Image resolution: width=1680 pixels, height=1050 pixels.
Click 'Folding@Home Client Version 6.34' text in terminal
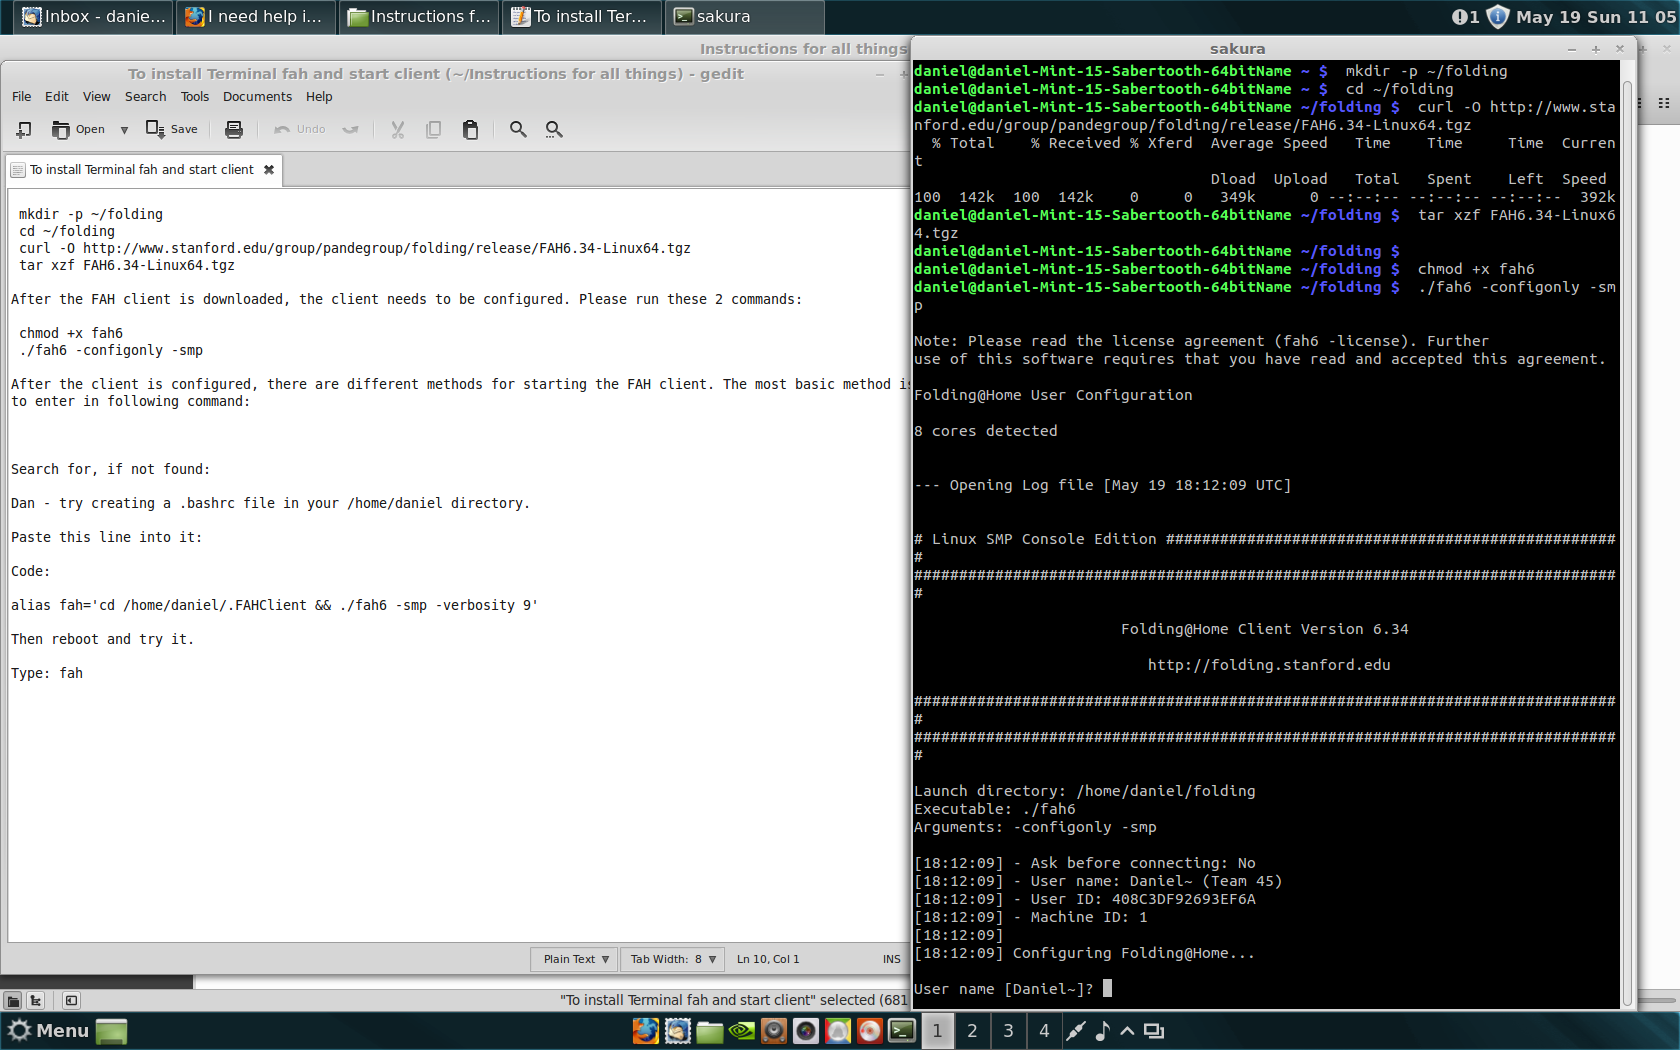point(1264,629)
